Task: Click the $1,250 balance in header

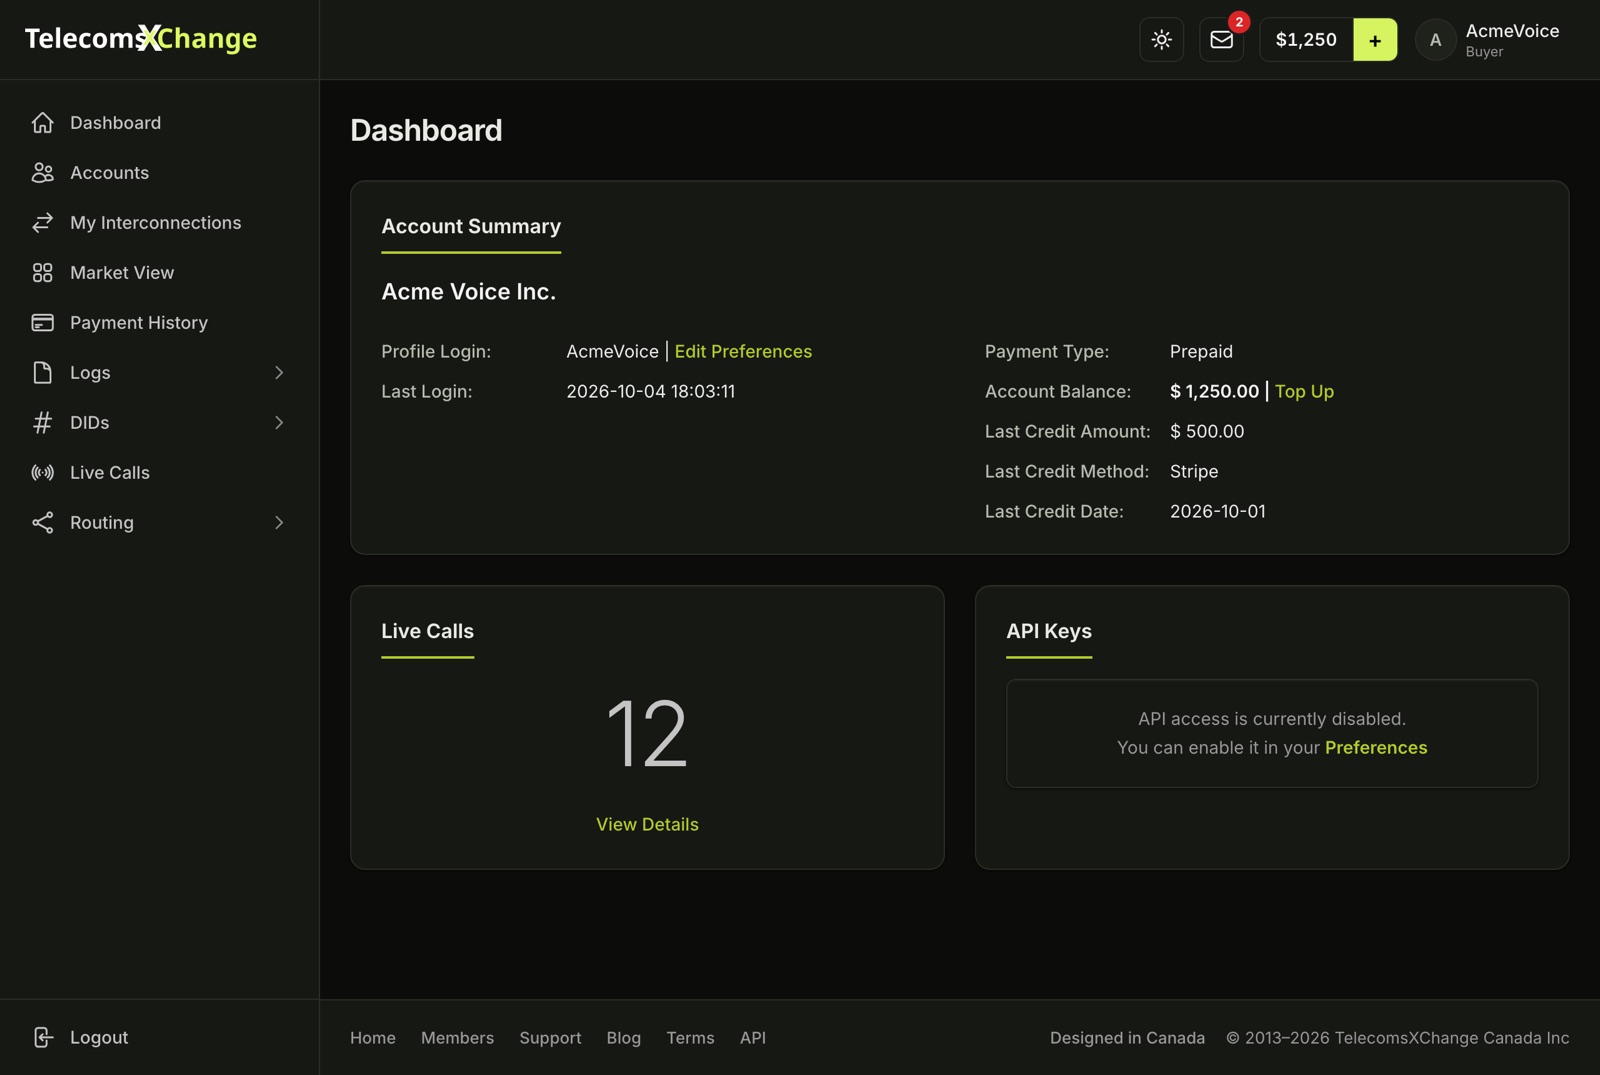Action: coord(1306,40)
